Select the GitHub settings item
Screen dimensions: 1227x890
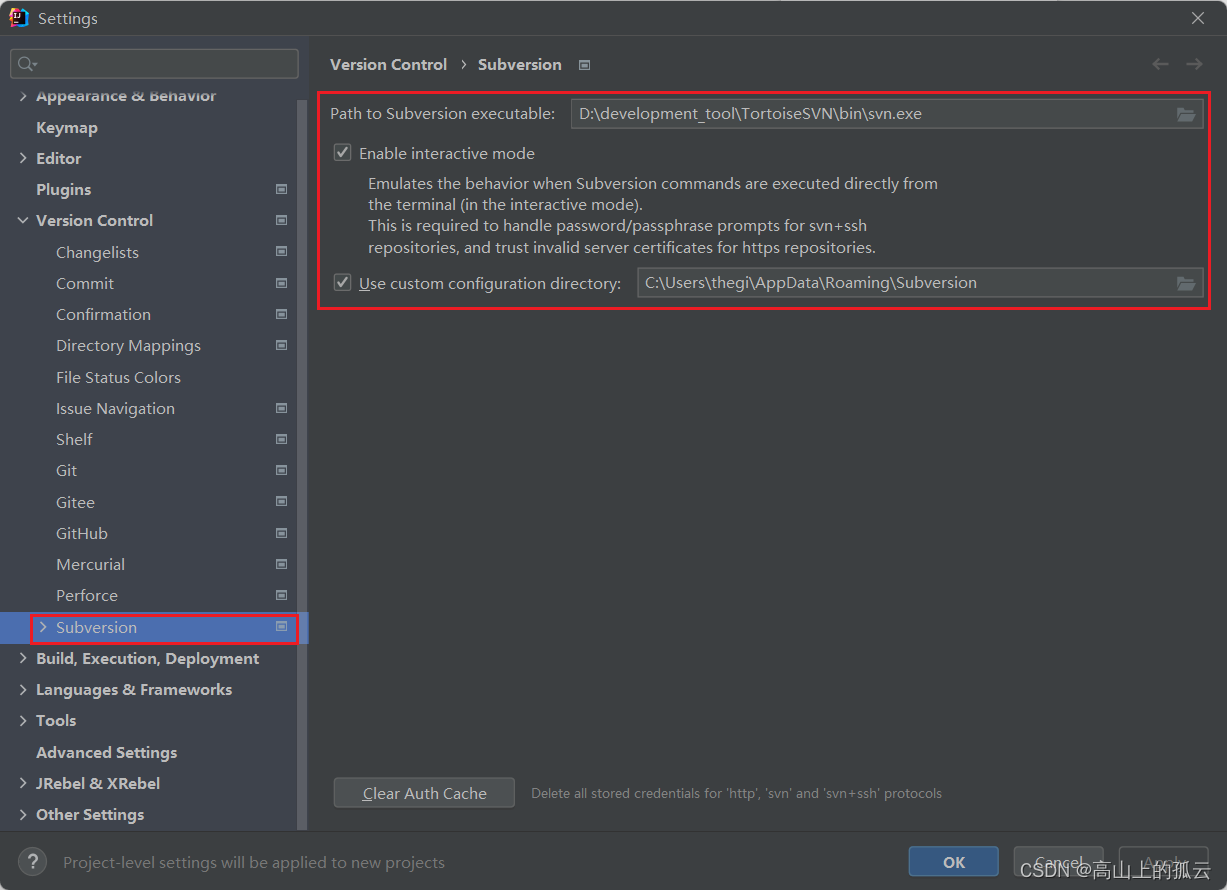[x=82, y=533]
